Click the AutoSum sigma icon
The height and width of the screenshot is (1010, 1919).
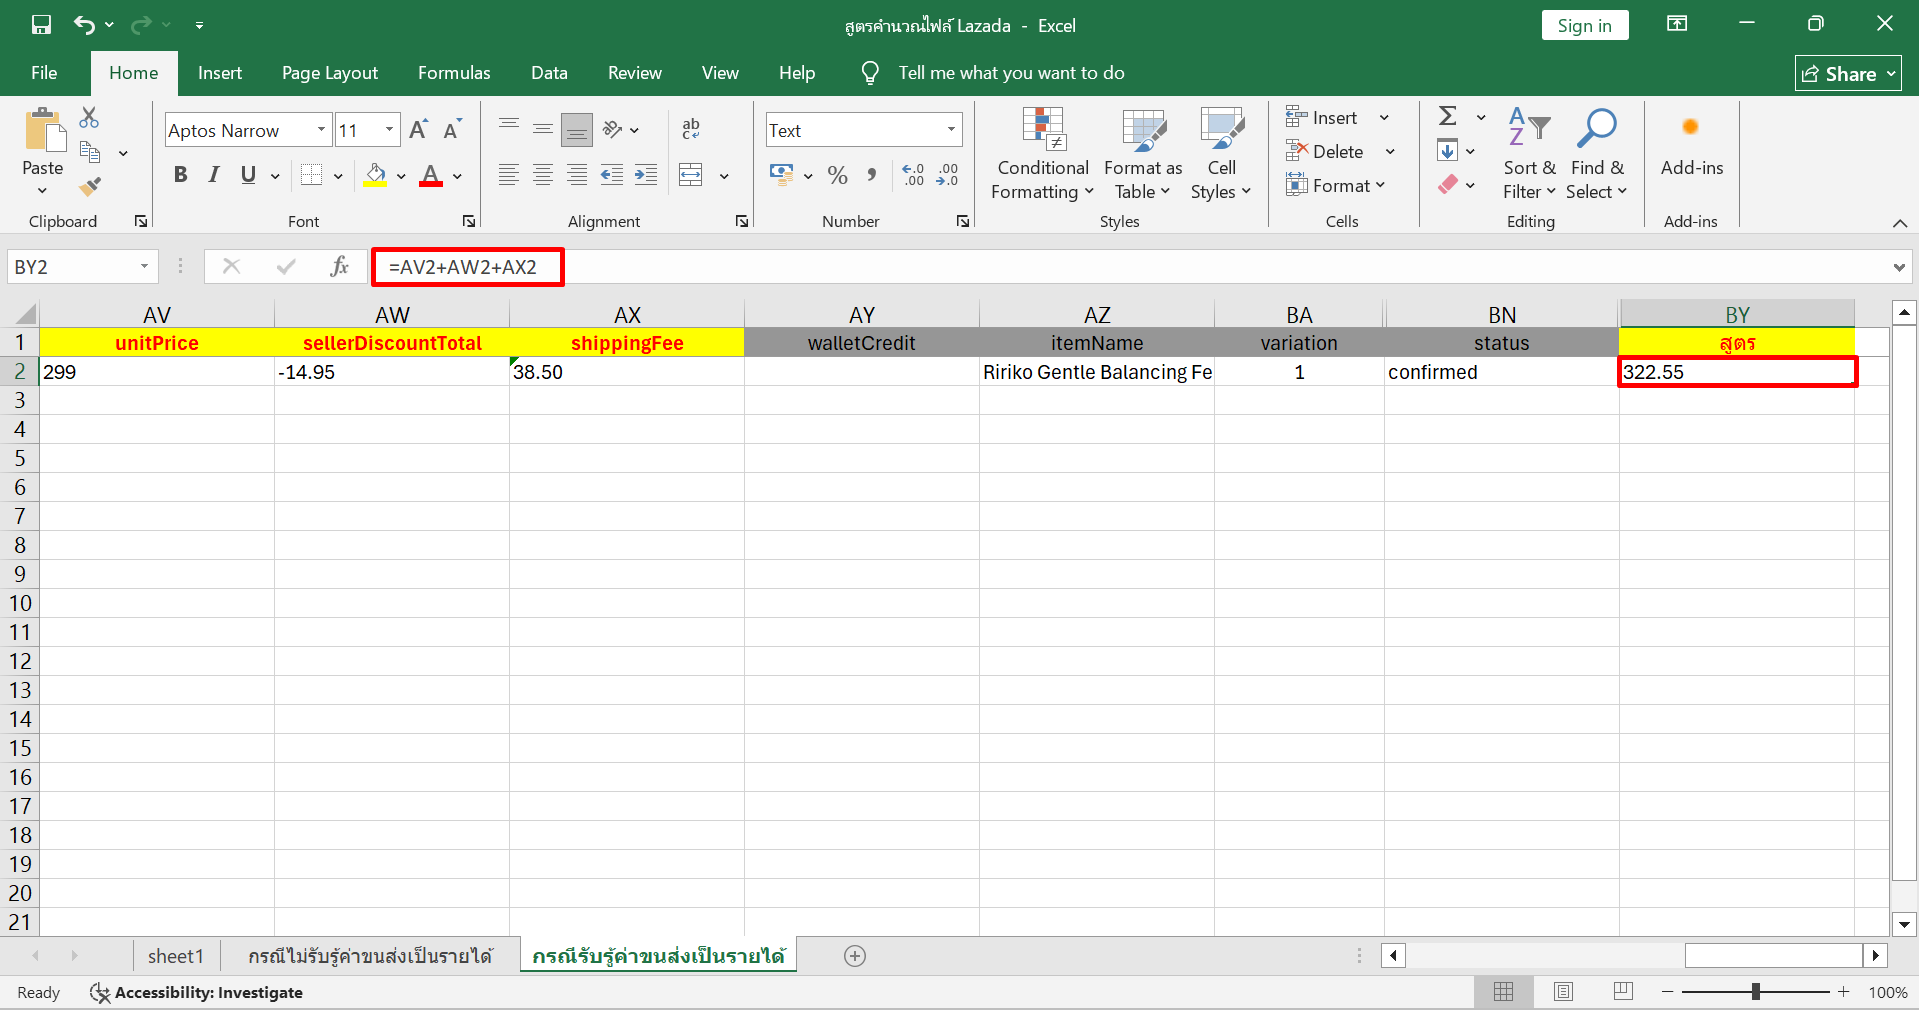1447,116
